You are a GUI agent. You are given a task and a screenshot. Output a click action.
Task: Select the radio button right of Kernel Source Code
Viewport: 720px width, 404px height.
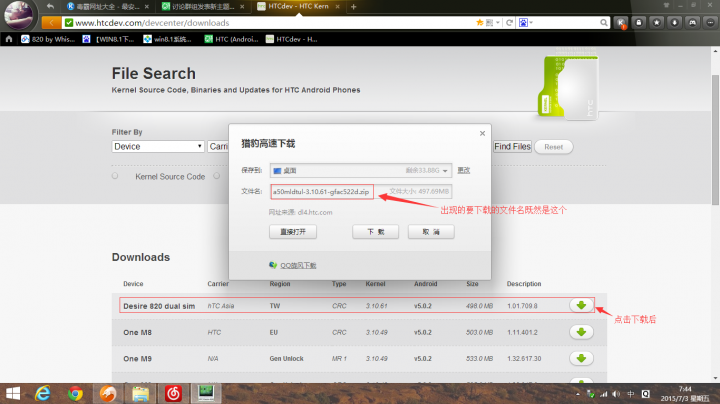216,176
